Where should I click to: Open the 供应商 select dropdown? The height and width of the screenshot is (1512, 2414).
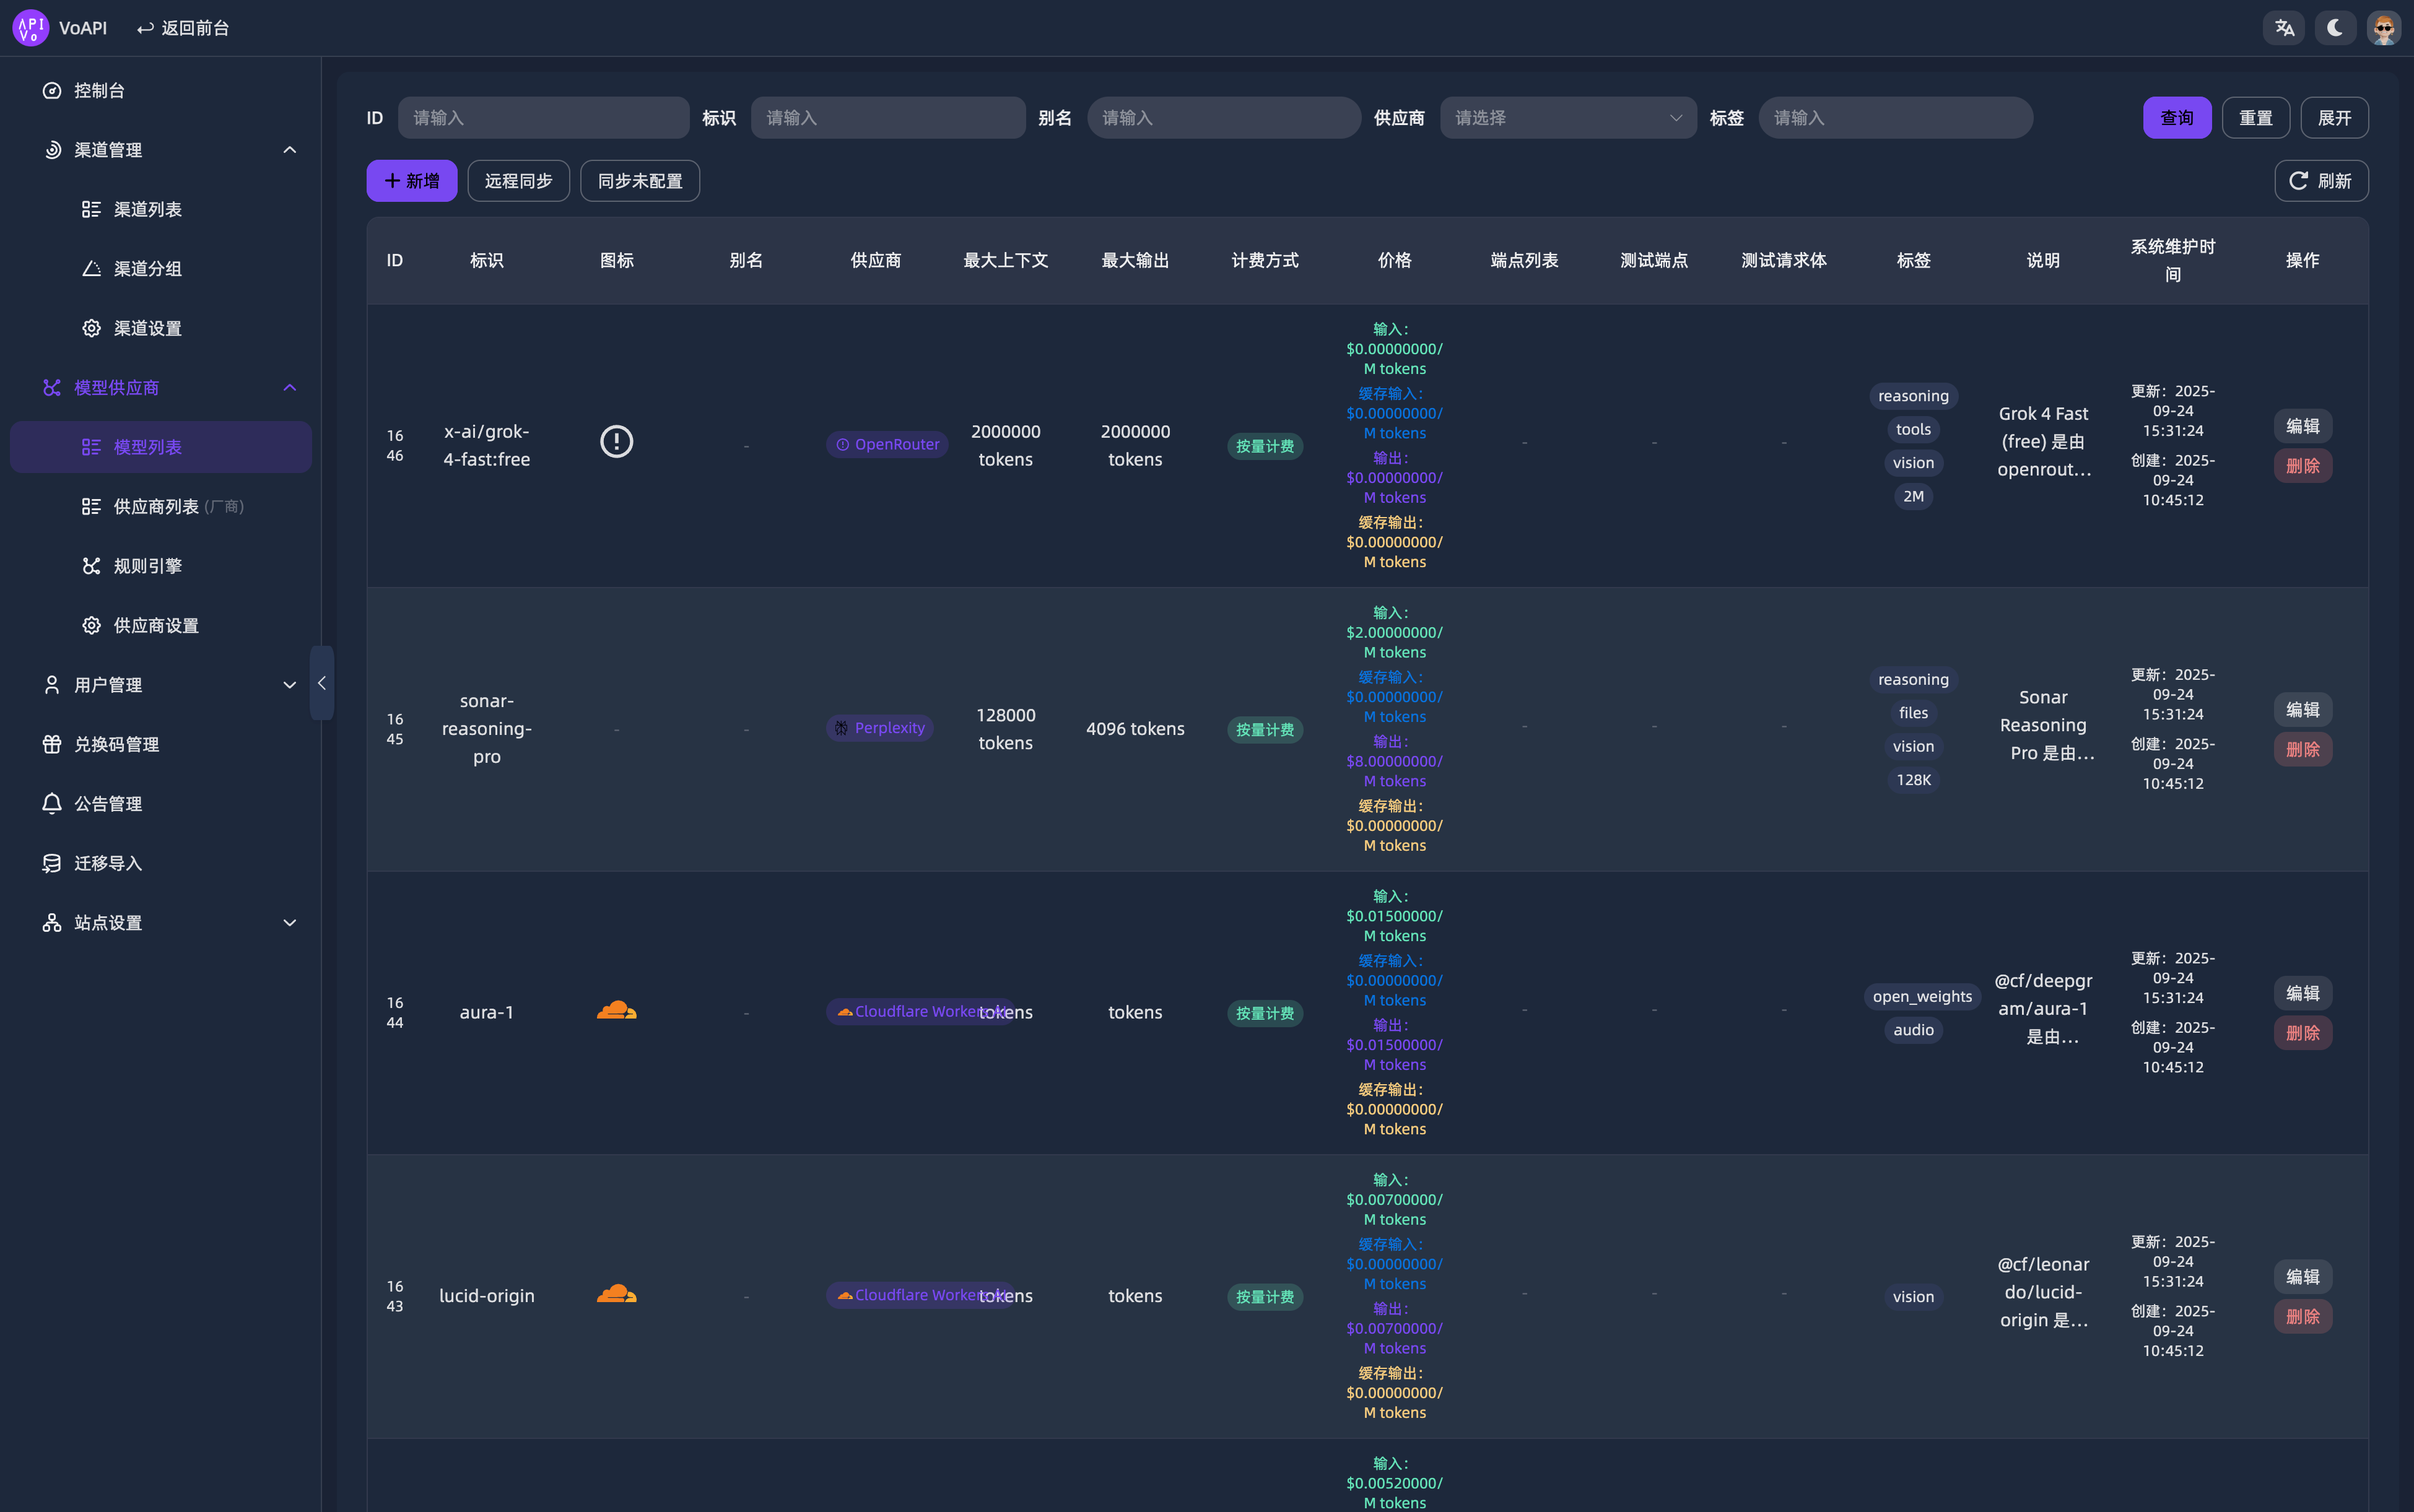1567,118
